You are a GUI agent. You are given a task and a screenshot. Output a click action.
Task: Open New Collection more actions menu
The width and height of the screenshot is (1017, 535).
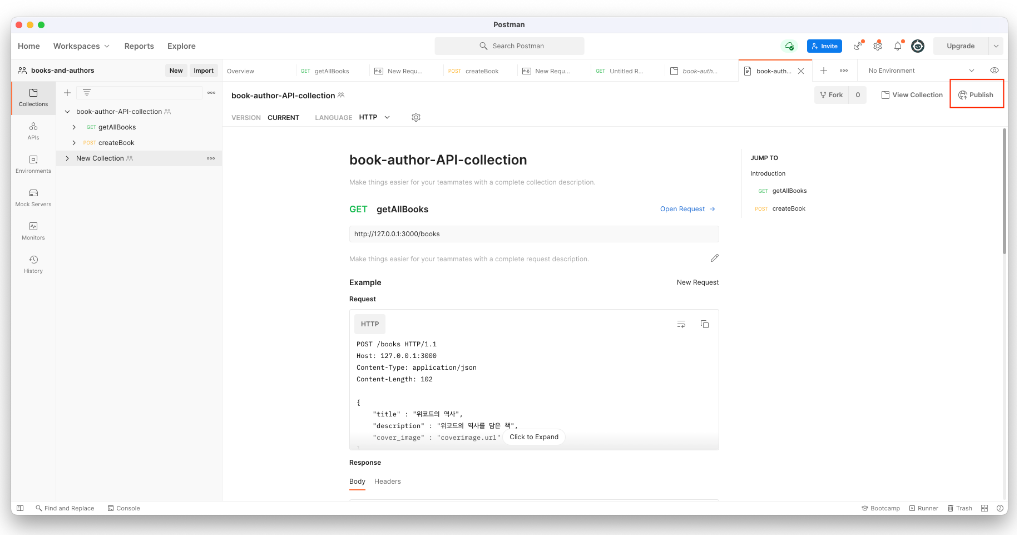[x=211, y=158]
